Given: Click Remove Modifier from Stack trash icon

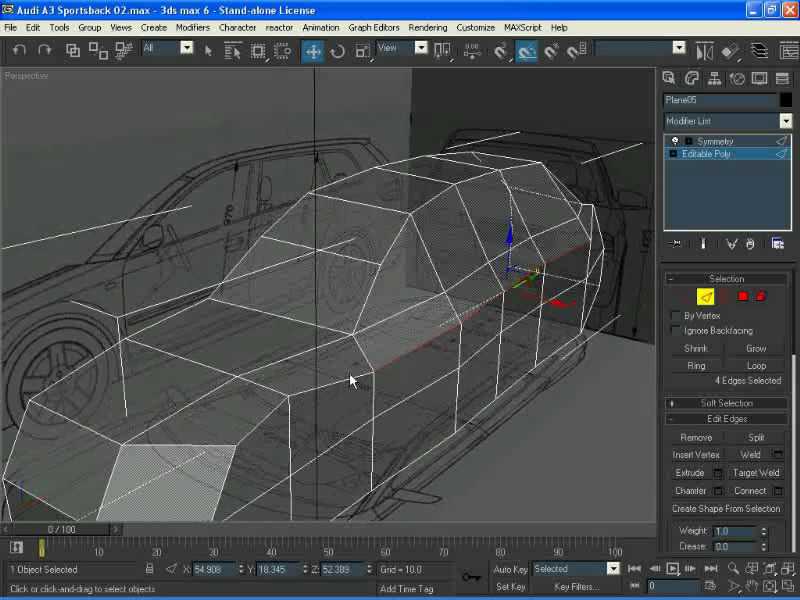Looking at the screenshot, I should (750, 244).
